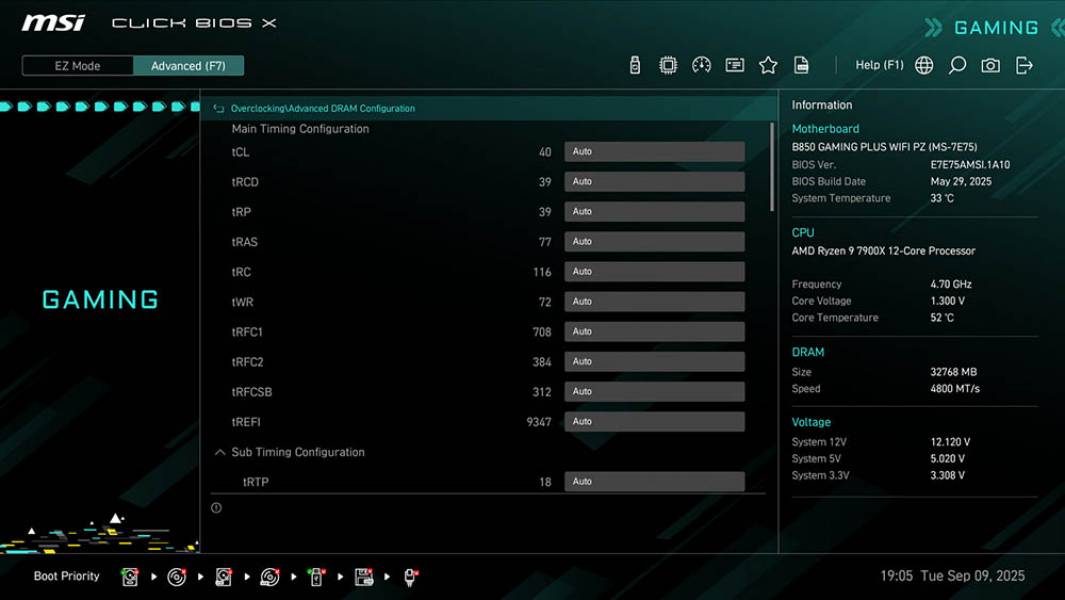This screenshot has height=600, width=1065.
Task: Open the CPU information chip icon
Action: (668, 64)
